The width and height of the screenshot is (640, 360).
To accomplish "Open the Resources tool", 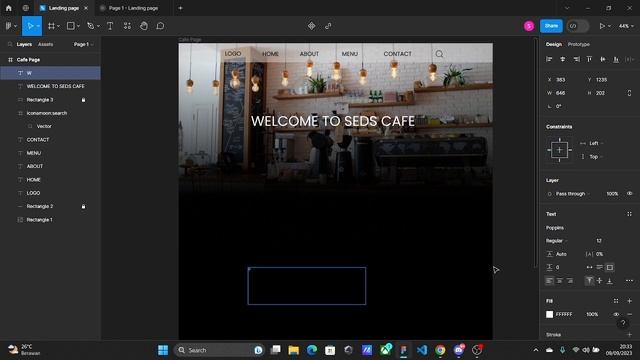I will click(127, 26).
